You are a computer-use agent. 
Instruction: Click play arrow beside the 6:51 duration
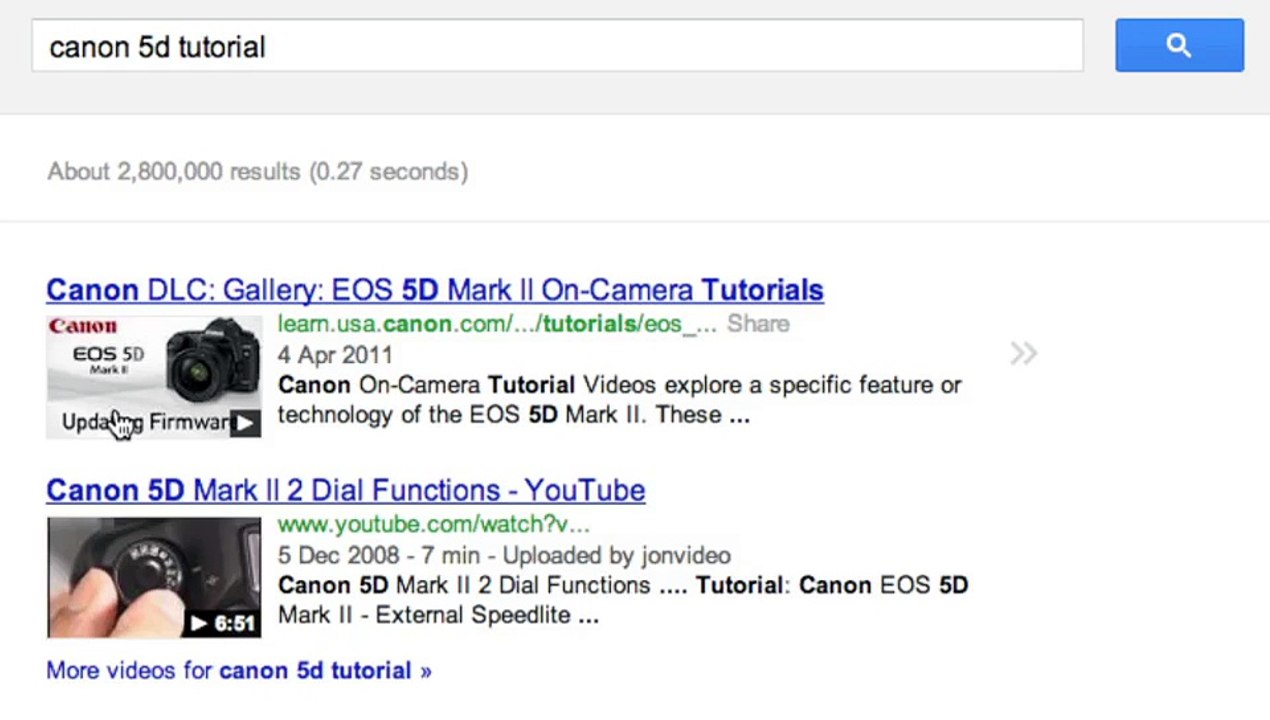click(200, 624)
